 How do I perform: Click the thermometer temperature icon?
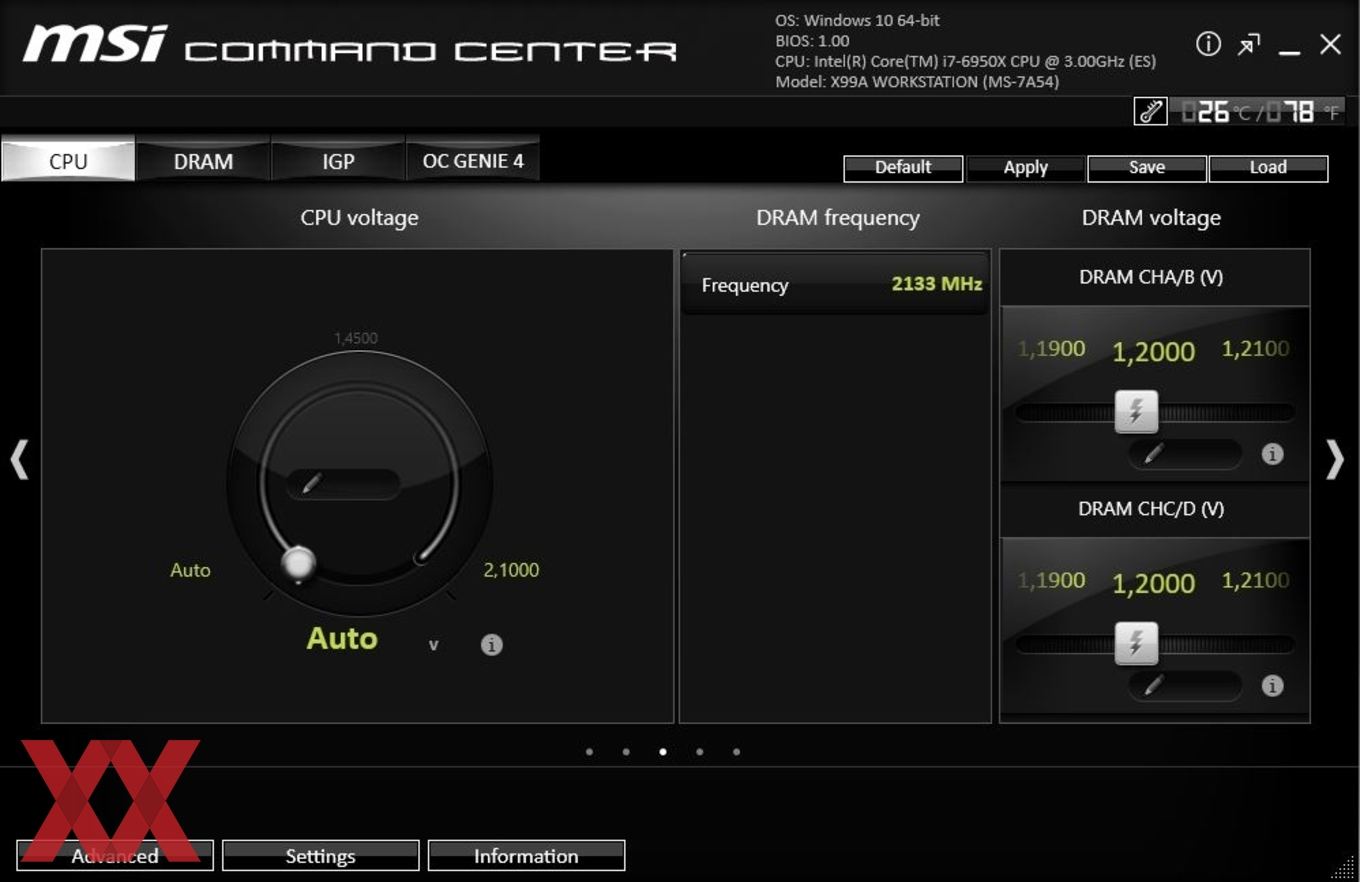tap(1150, 111)
